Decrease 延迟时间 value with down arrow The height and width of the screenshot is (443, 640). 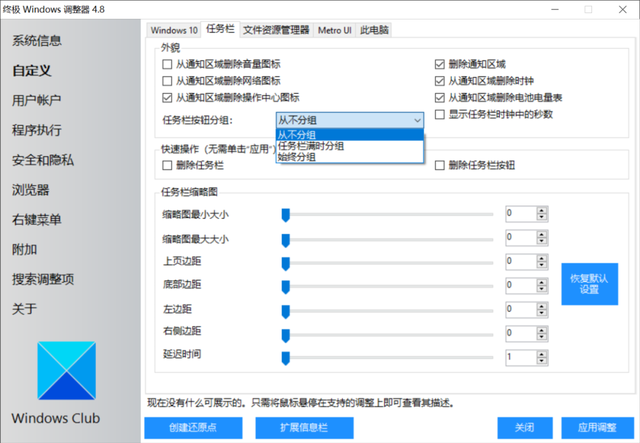pos(542,361)
